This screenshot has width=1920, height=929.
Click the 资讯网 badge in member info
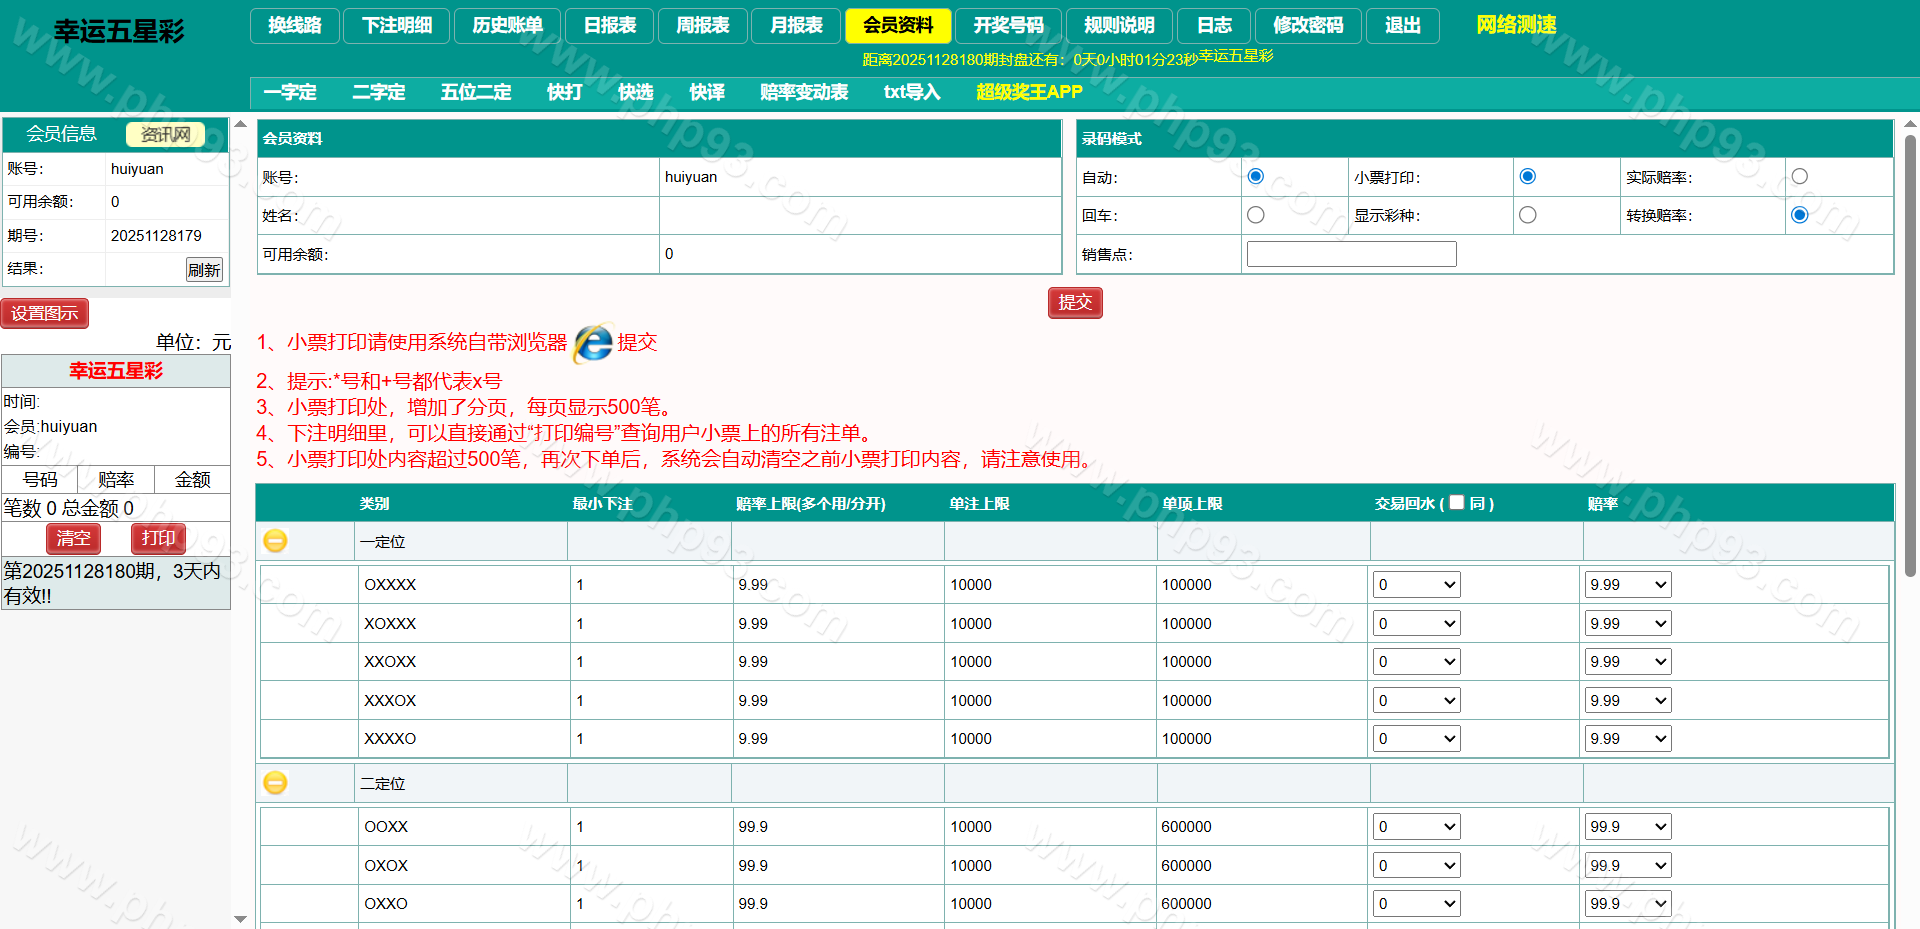coord(165,134)
